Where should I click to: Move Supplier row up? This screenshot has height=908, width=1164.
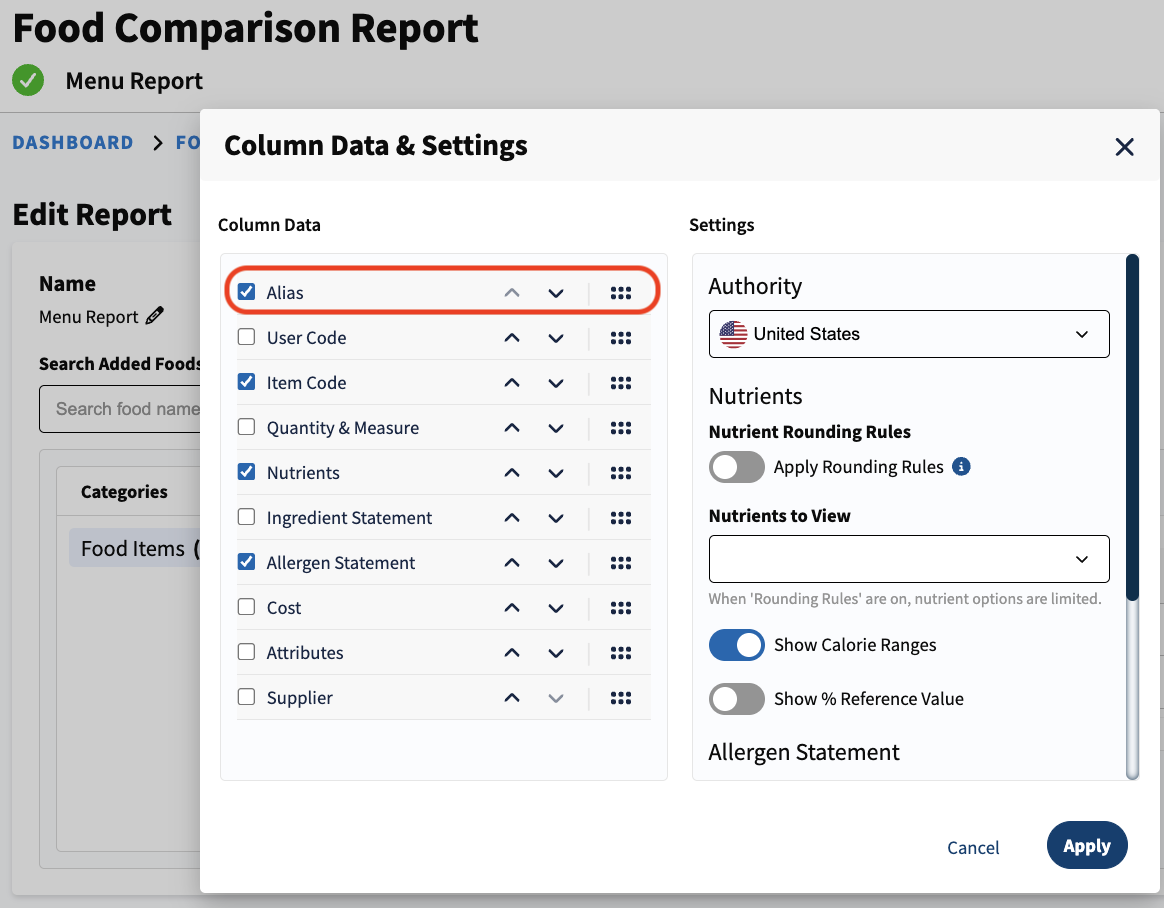(511, 697)
